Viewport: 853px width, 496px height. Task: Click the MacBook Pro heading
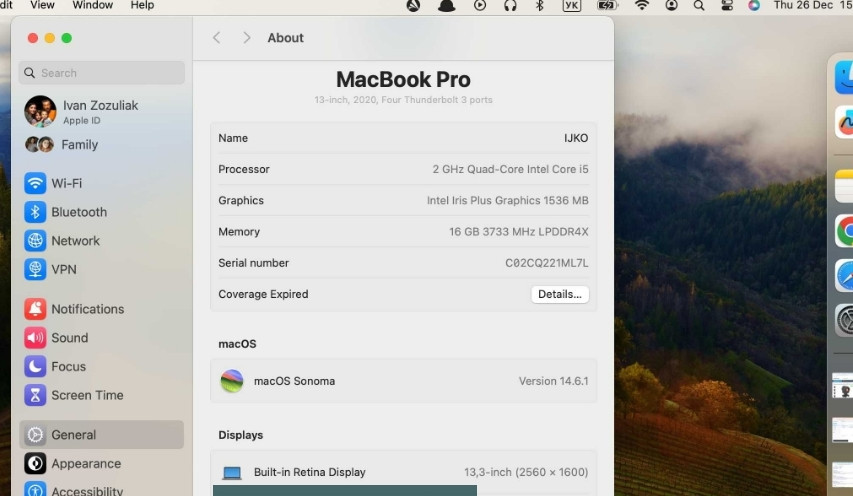[x=403, y=79]
